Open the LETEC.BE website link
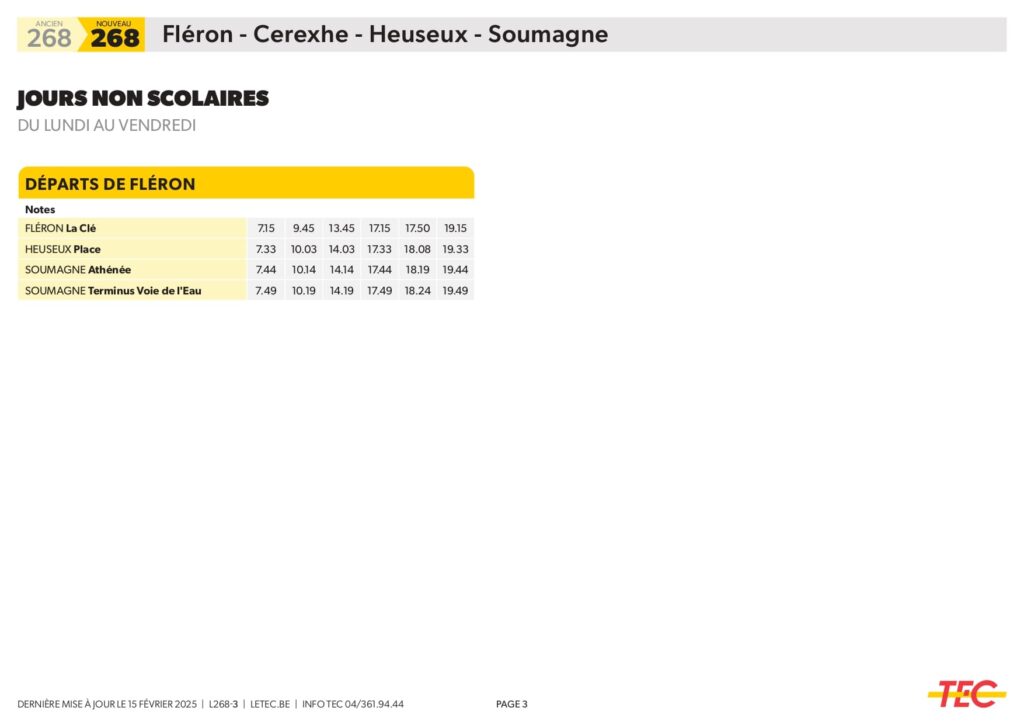This screenshot has width=1024, height=725. (270, 704)
